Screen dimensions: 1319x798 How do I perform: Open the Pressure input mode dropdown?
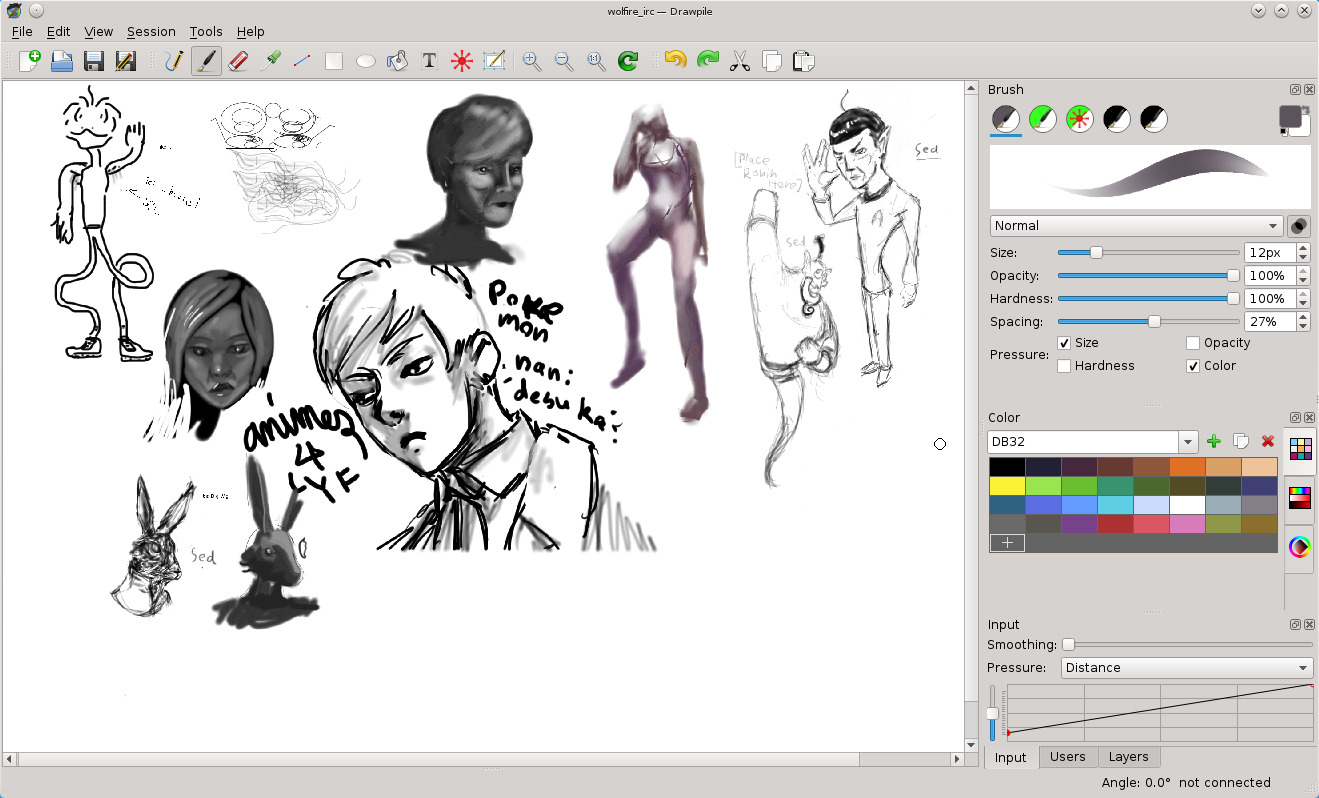1185,667
